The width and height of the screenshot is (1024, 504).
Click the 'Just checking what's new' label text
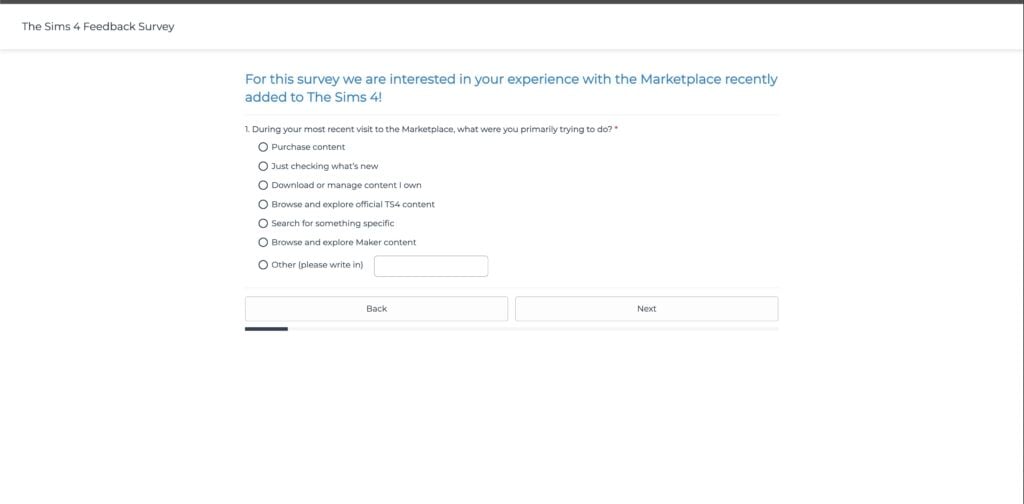[325, 166]
